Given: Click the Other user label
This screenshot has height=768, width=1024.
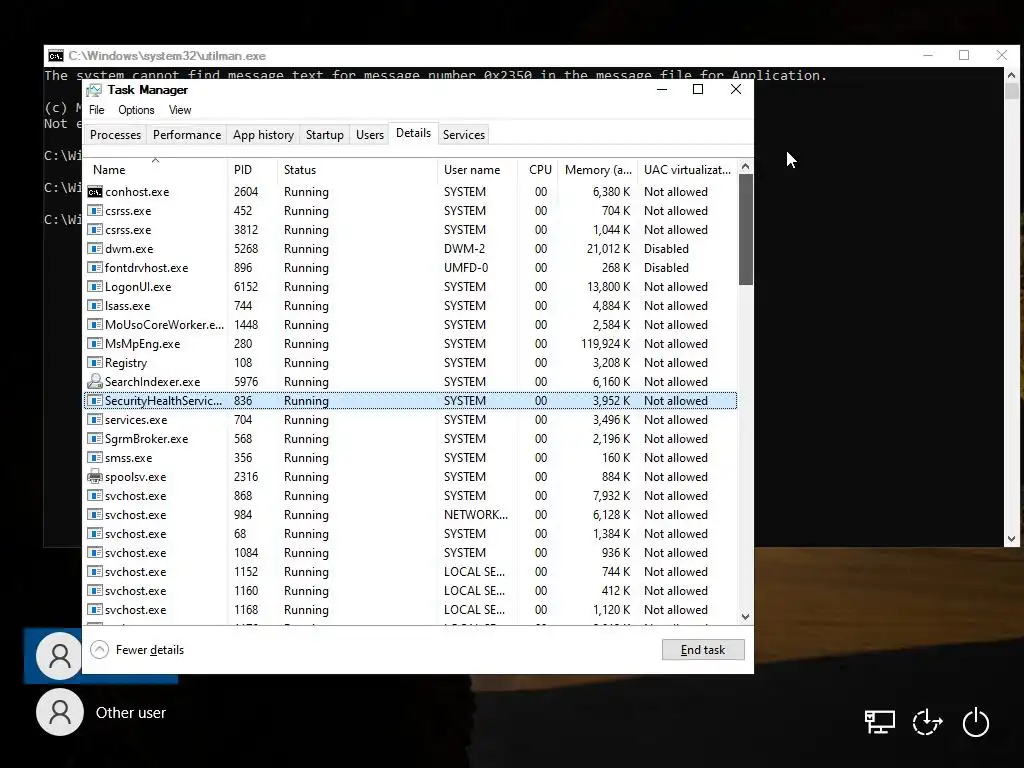Looking at the screenshot, I should (x=131, y=712).
